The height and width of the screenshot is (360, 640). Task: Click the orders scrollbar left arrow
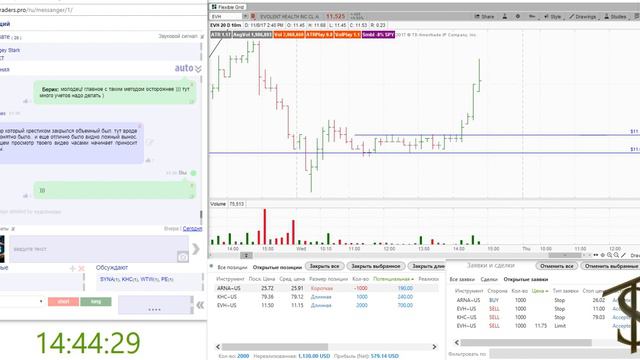(x=457, y=342)
